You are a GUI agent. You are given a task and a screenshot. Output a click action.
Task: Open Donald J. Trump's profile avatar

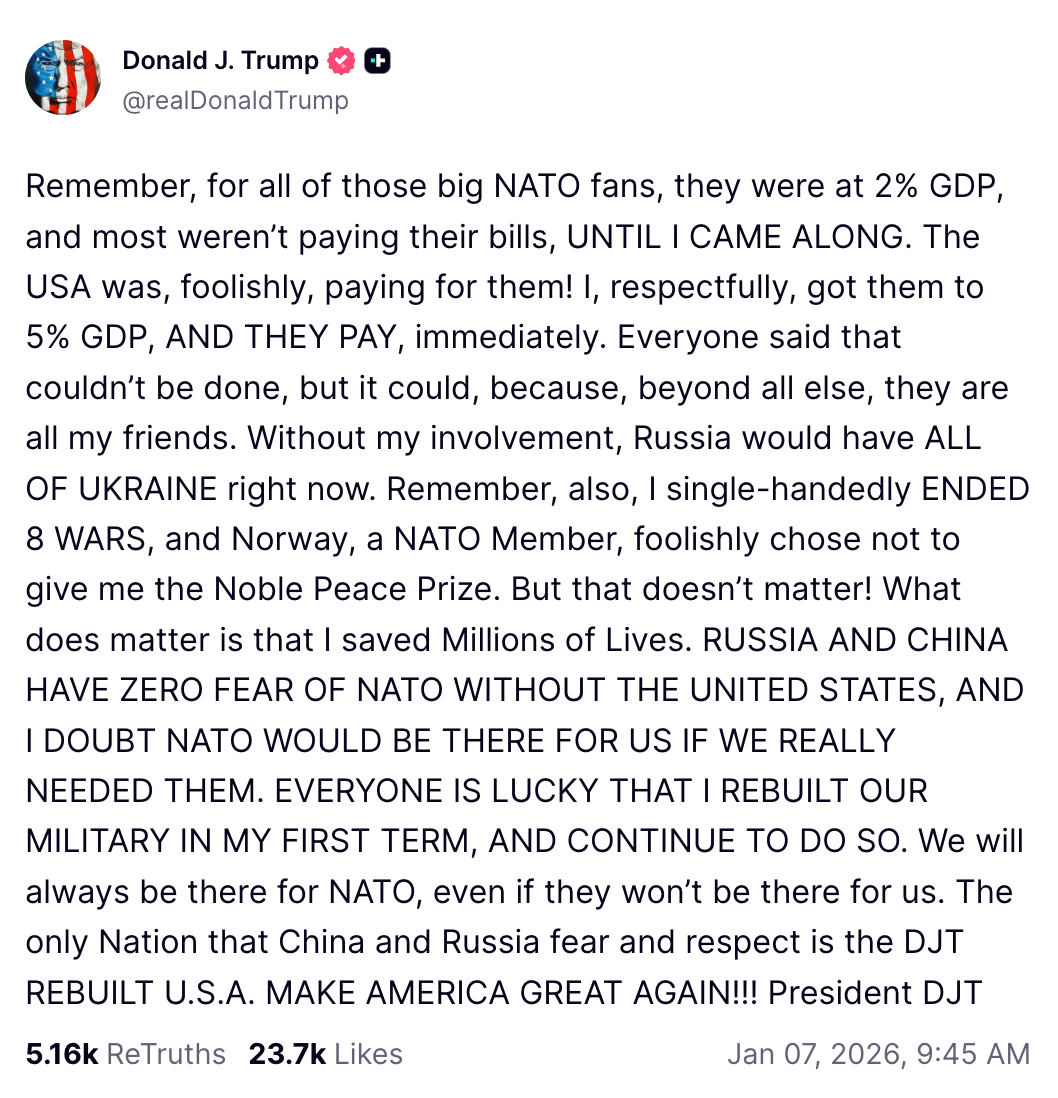click(x=63, y=78)
